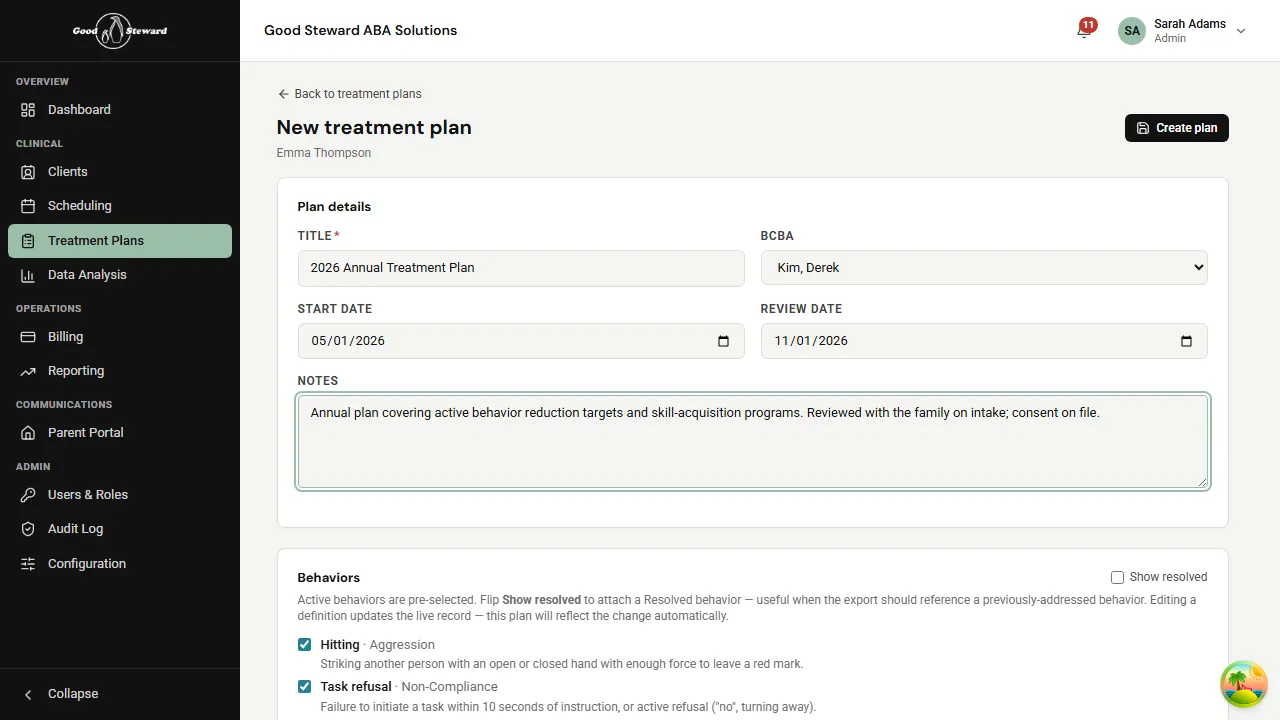Viewport: 1280px width, 720px height.
Task: Go back to treatment plans
Action: 349,93
